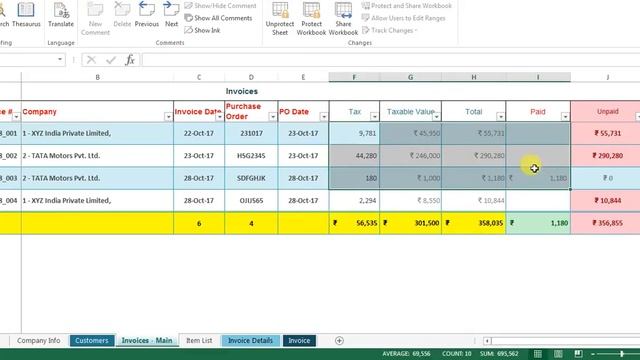Click into the formula bar
The height and width of the screenshot is (360, 640).
tap(391, 60)
